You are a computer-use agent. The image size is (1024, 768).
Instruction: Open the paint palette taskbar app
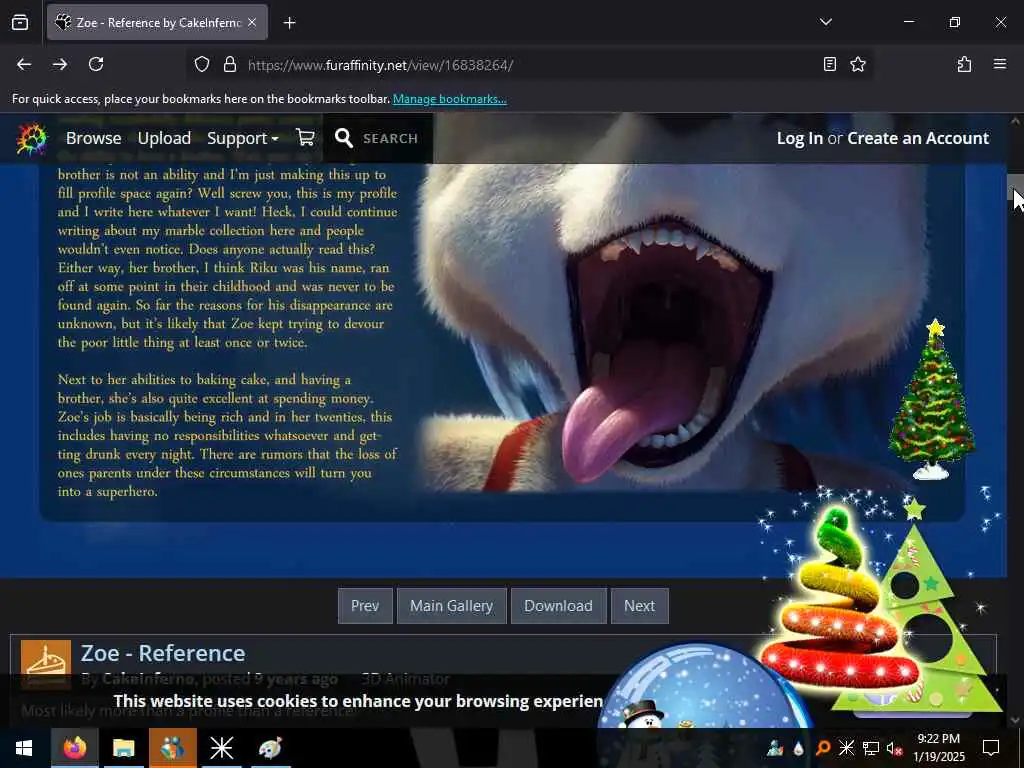(x=270, y=748)
